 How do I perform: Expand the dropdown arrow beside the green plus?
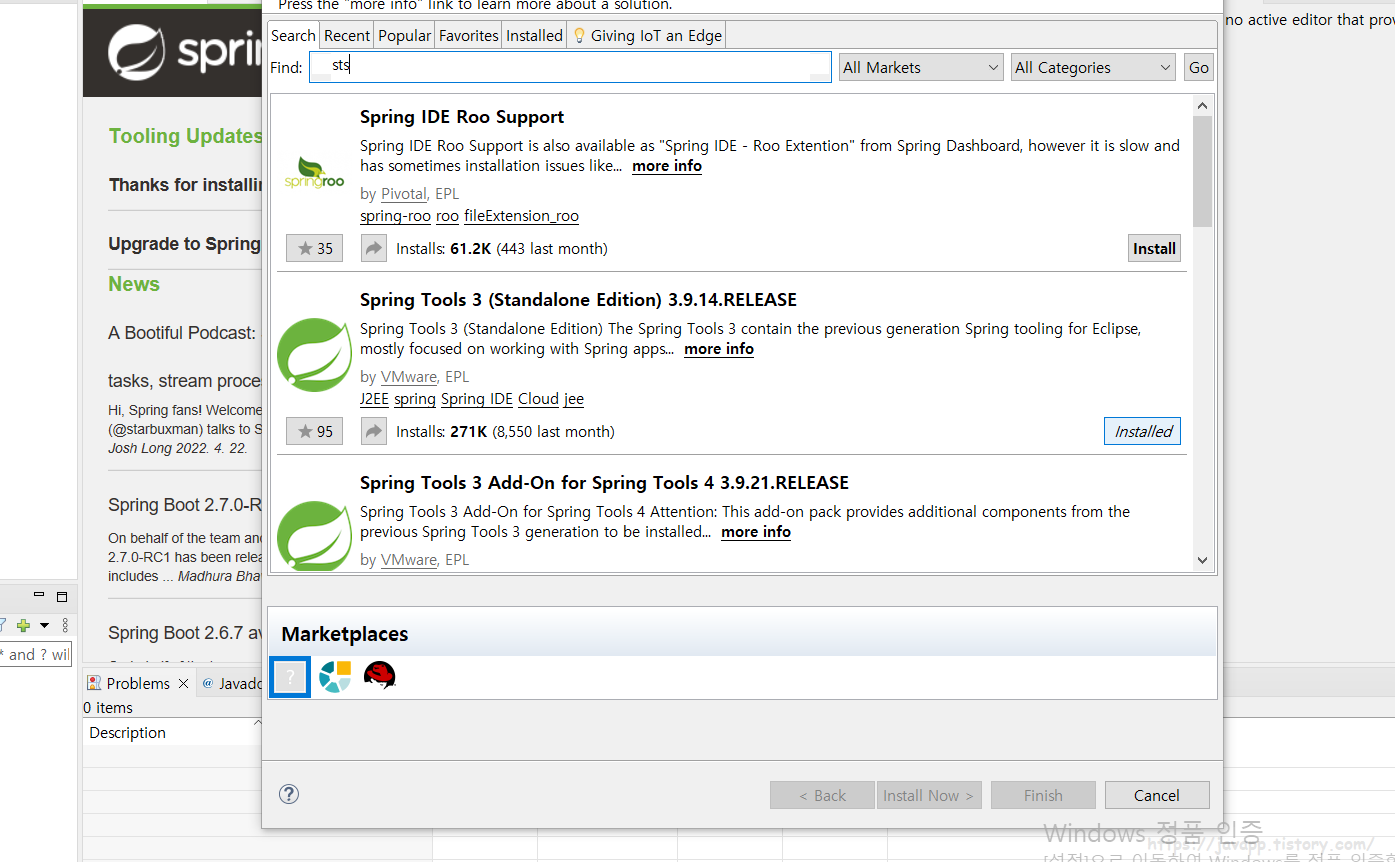click(x=44, y=625)
